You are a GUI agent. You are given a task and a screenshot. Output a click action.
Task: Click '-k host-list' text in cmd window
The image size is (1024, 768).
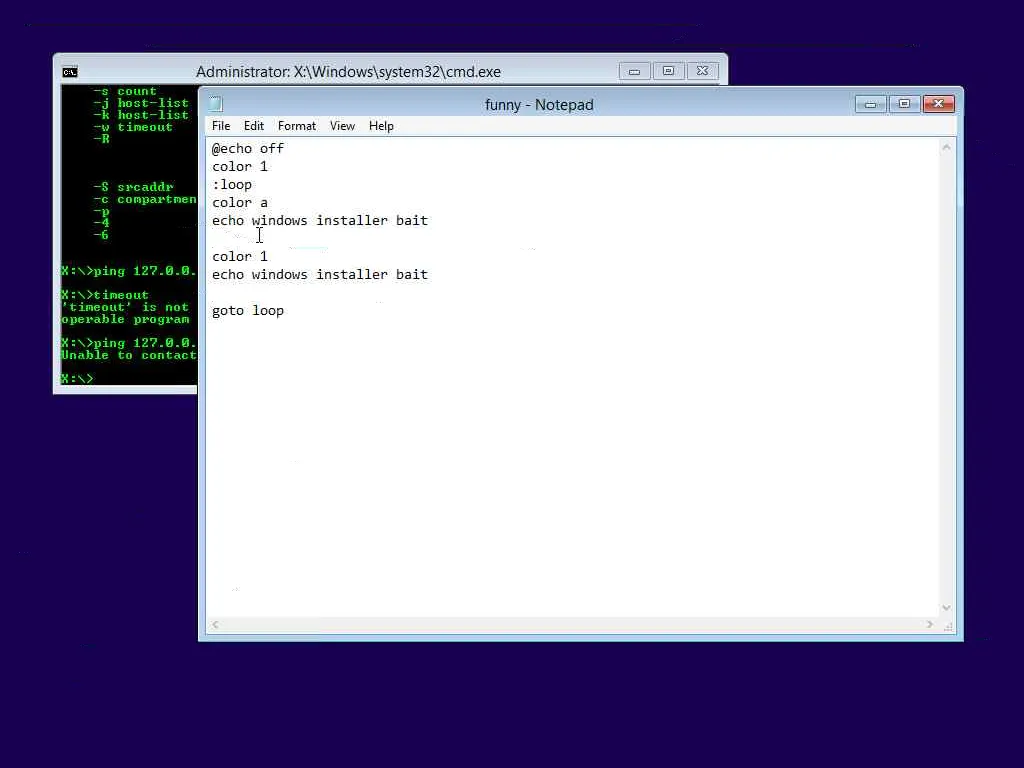(x=141, y=115)
